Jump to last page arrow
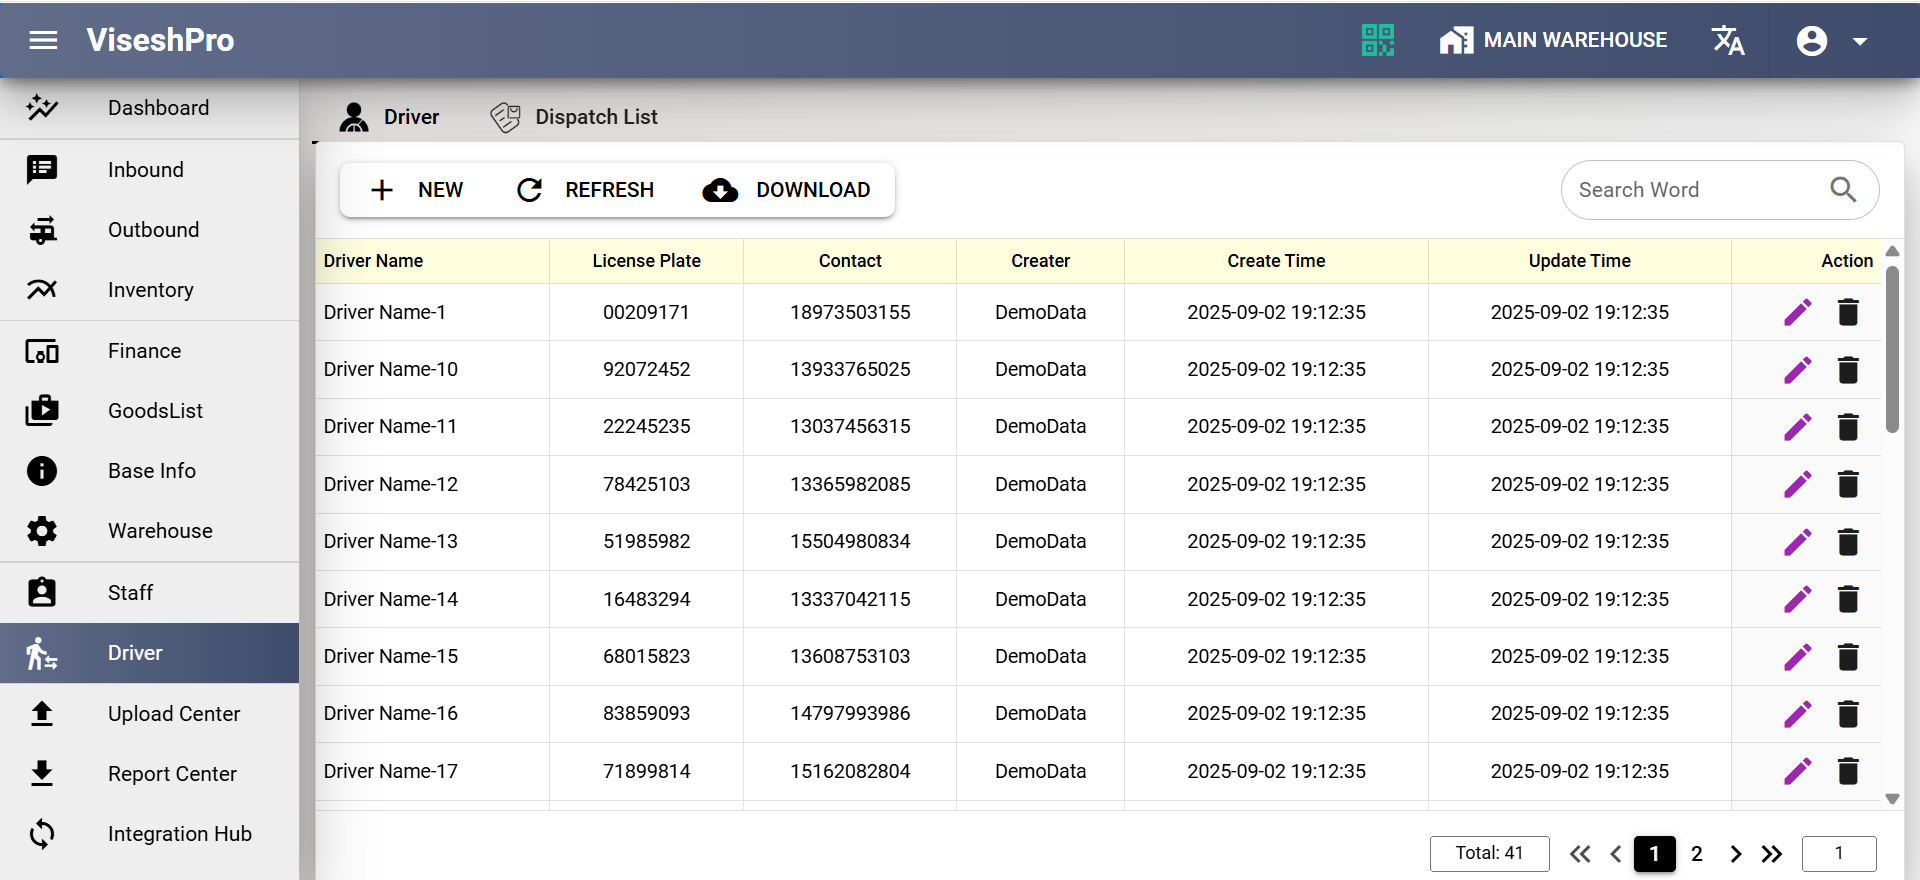Screen dimensions: 1920x880 click(x=1772, y=854)
